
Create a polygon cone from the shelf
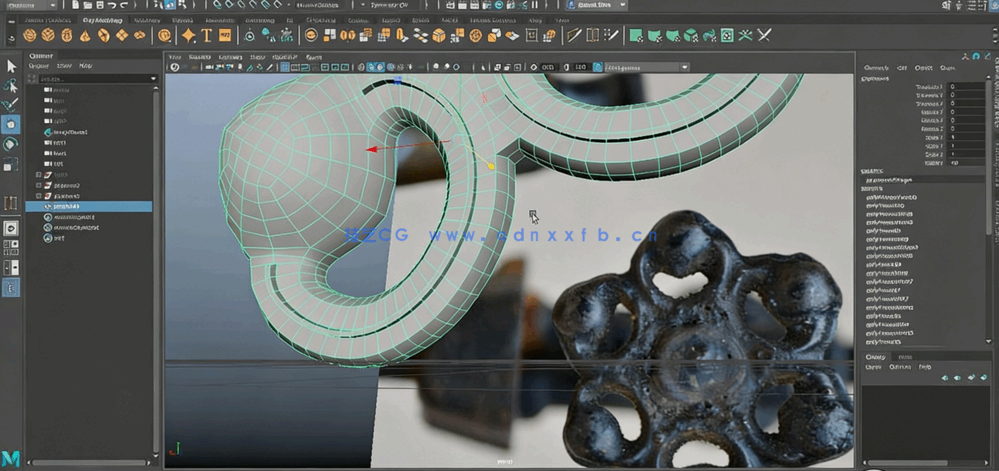(85, 35)
